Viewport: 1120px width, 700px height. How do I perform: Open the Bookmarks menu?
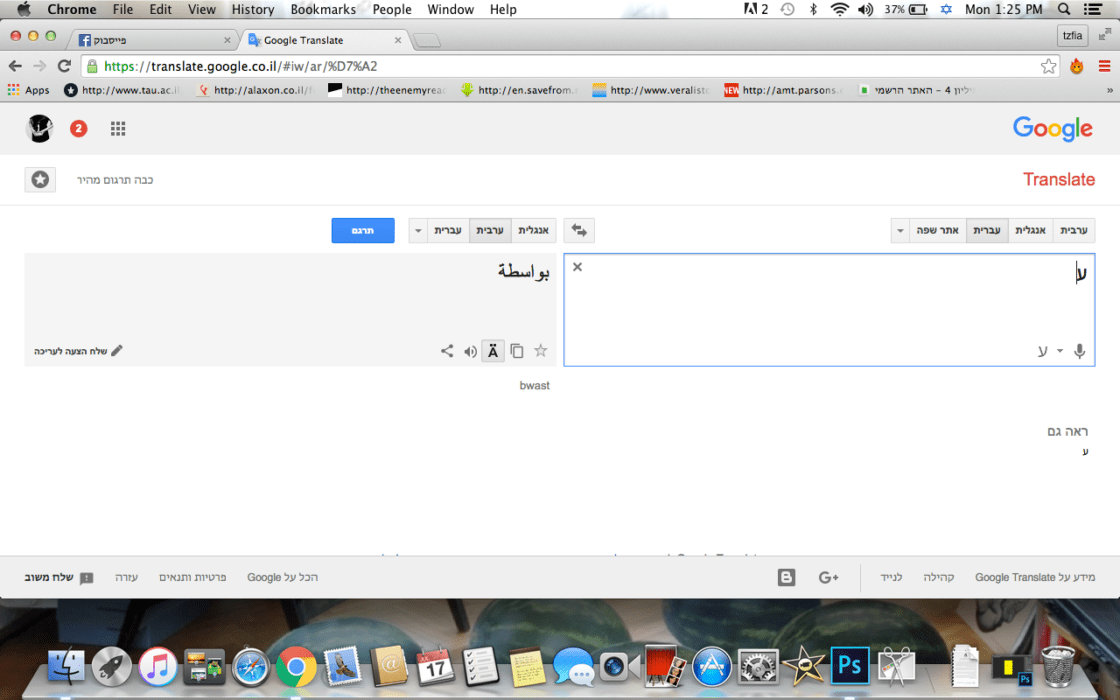(x=323, y=9)
